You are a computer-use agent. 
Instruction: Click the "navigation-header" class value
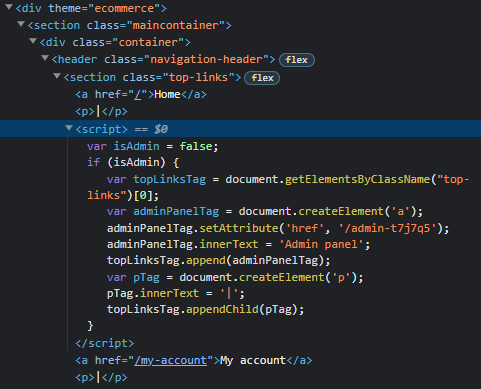(206, 59)
